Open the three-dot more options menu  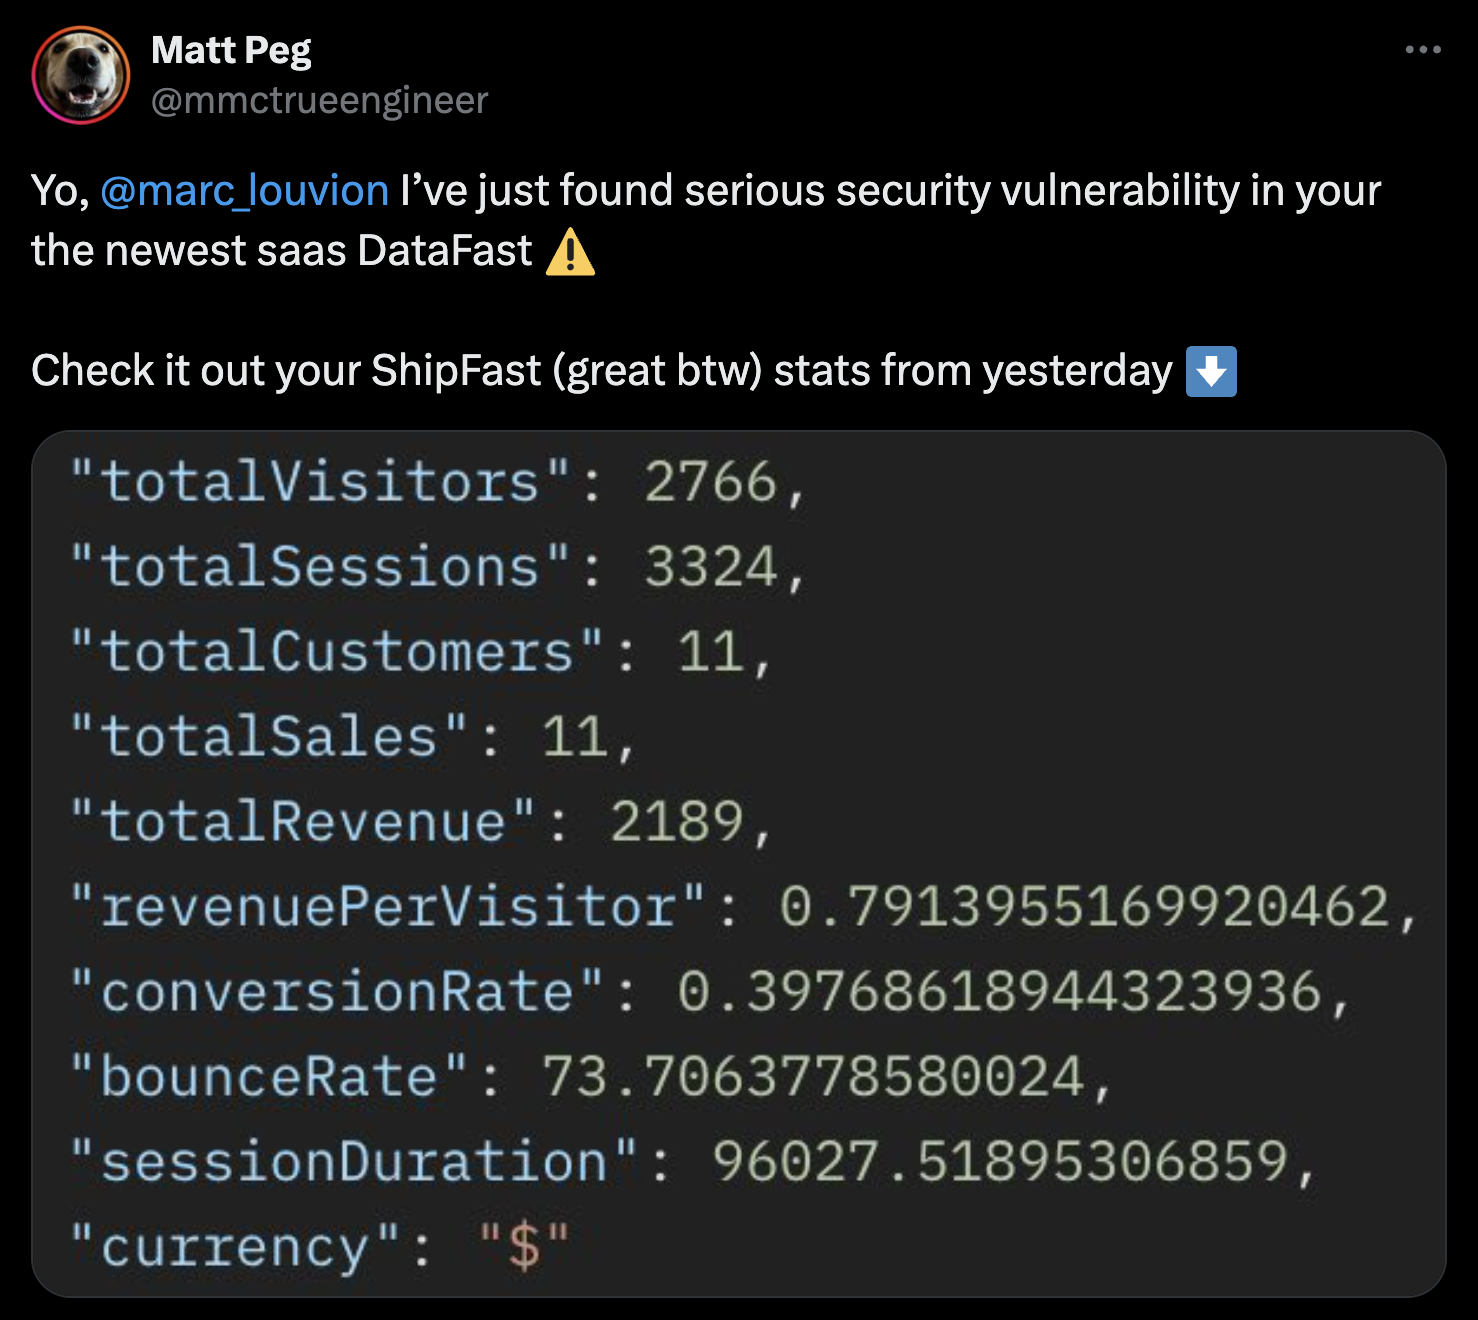[x=1422, y=50]
